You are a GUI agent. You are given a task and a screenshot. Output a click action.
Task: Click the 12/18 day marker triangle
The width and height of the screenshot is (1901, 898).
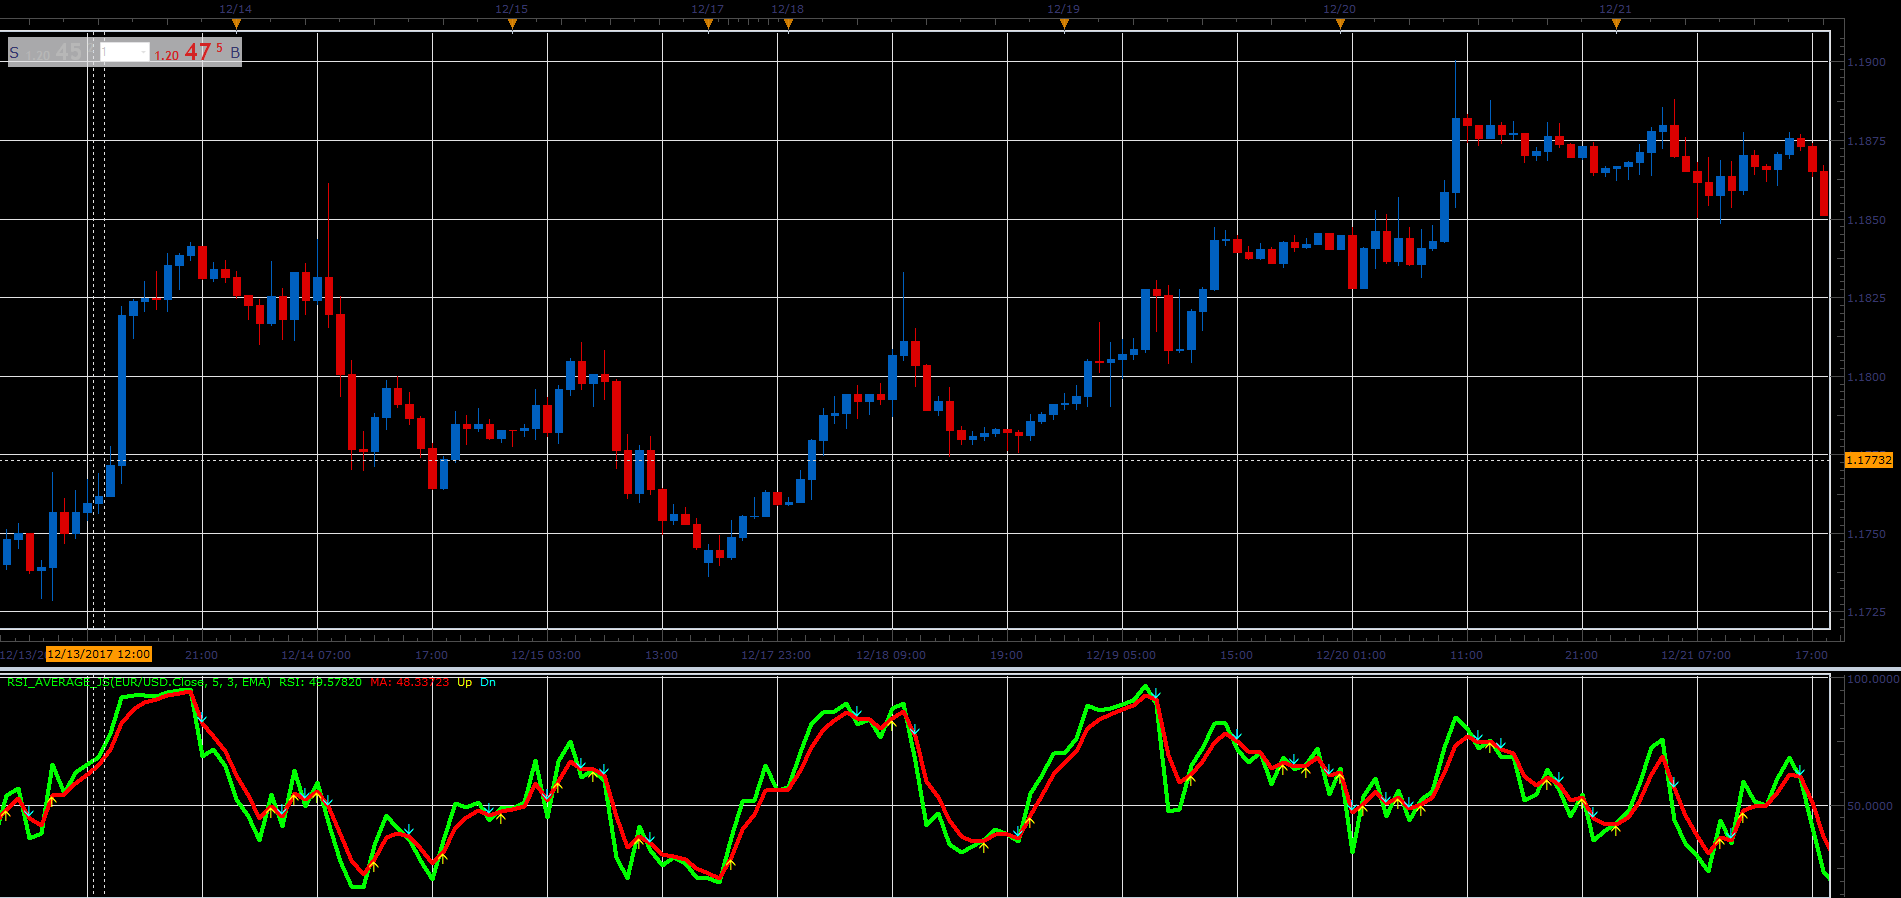click(x=788, y=23)
